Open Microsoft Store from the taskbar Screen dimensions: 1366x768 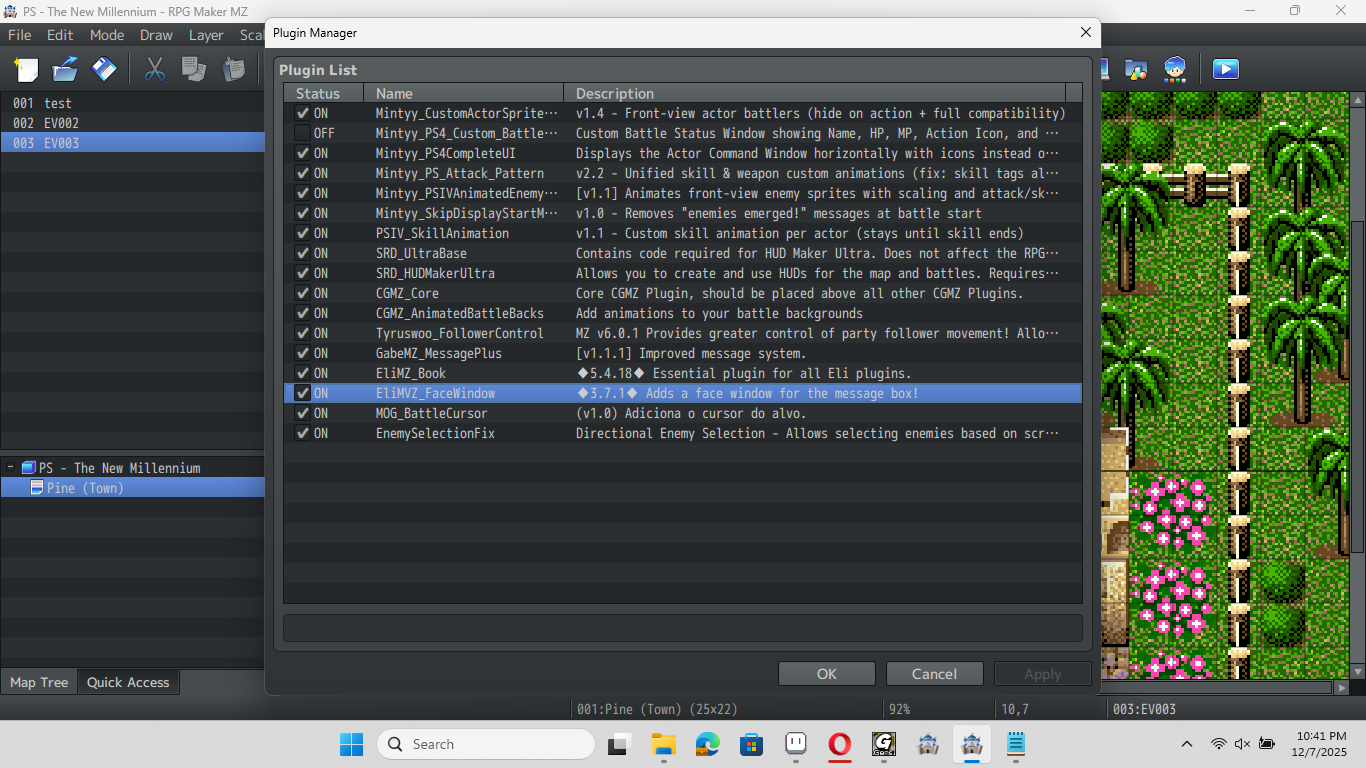coord(751,744)
